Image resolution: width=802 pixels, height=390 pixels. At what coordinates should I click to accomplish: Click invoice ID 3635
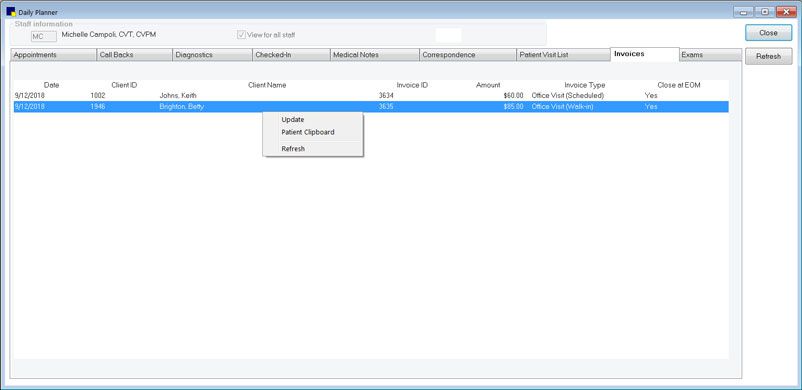386,107
